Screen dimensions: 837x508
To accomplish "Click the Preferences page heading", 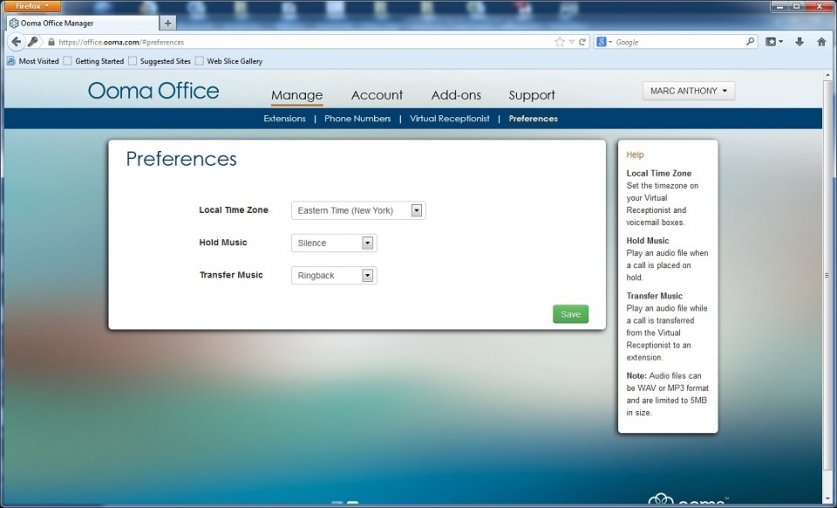I will pos(181,159).
